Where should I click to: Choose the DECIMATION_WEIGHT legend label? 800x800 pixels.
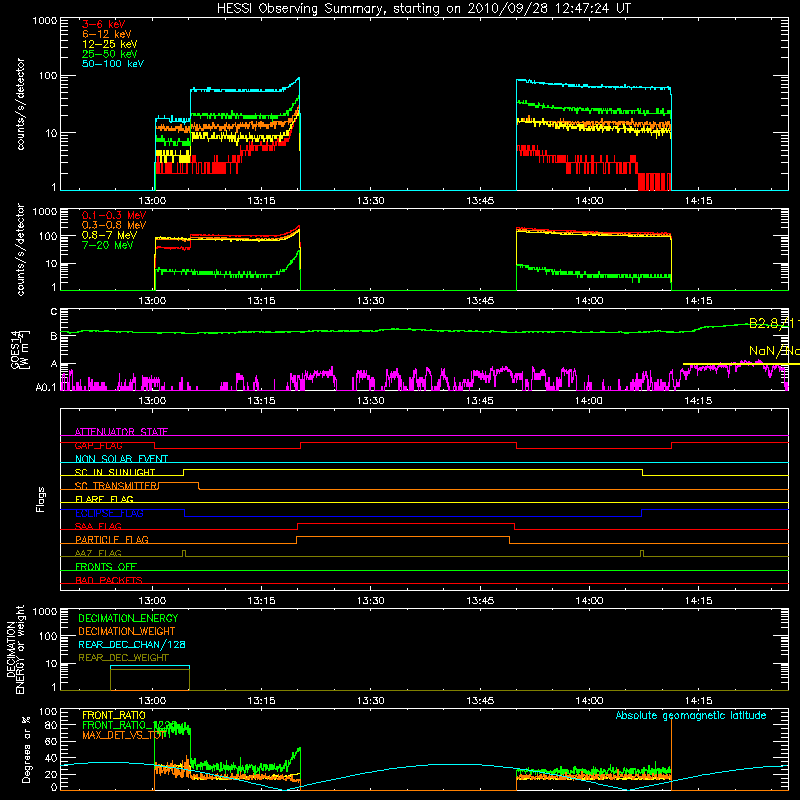[x=127, y=631]
